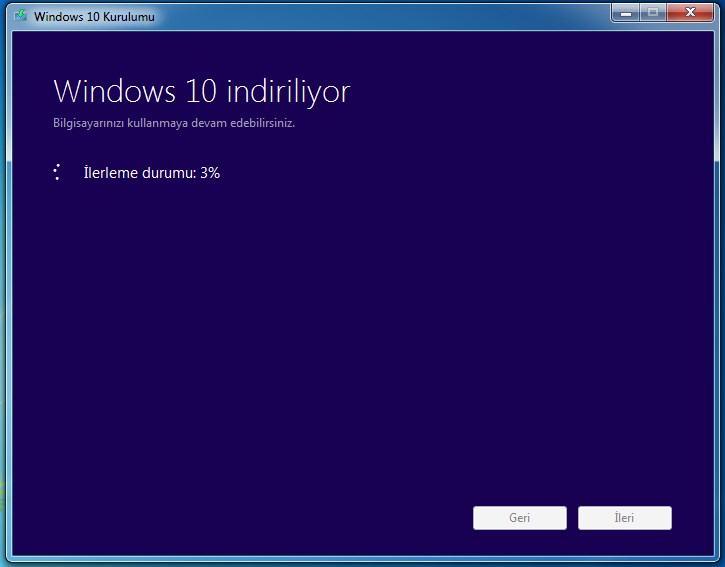
Task: Click the Windows 10 Kurulumu title bar icon
Action: tap(20, 16)
